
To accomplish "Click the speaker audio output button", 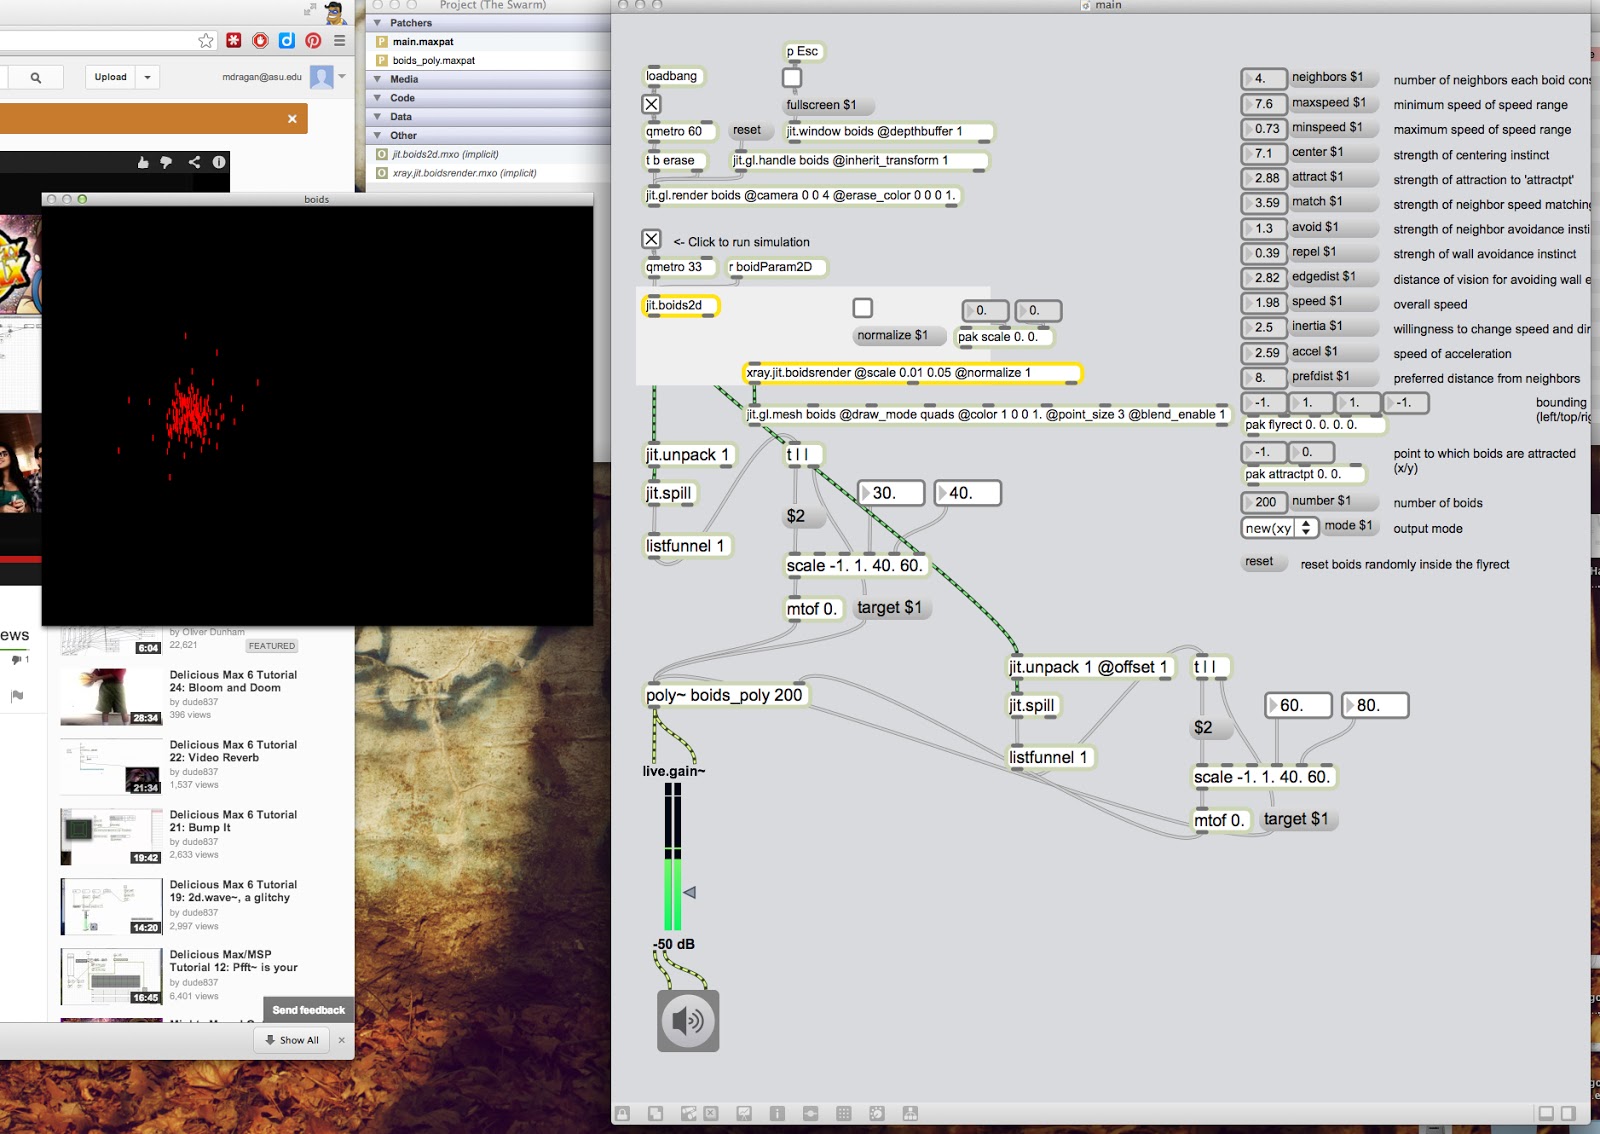I will 688,1020.
